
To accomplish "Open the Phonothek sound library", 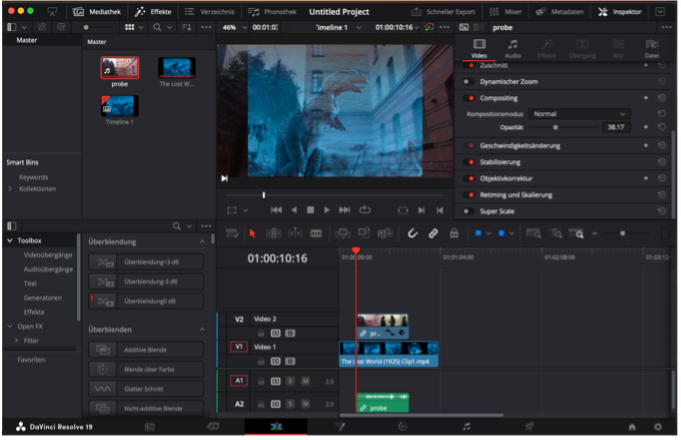I will [272, 12].
